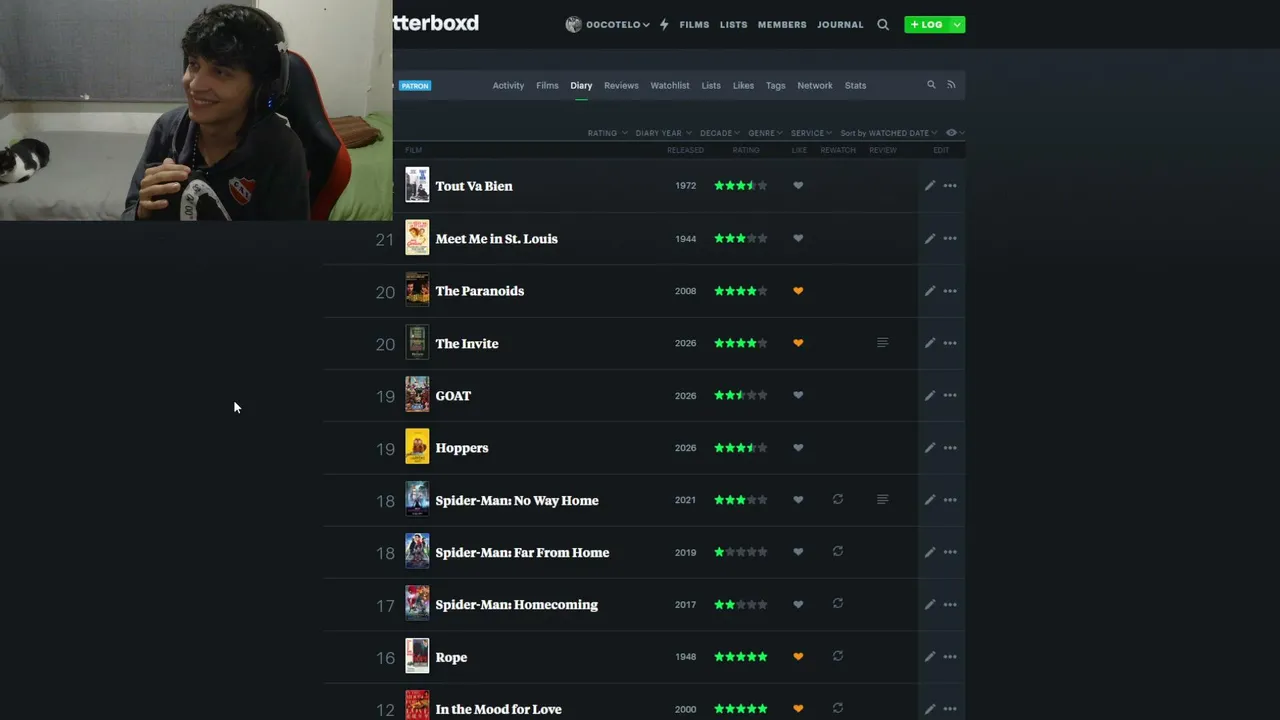Image resolution: width=1280 pixels, height=720 pixels.
Task: Open the SERVICE filter dropdown
Action: pos(811,133)
